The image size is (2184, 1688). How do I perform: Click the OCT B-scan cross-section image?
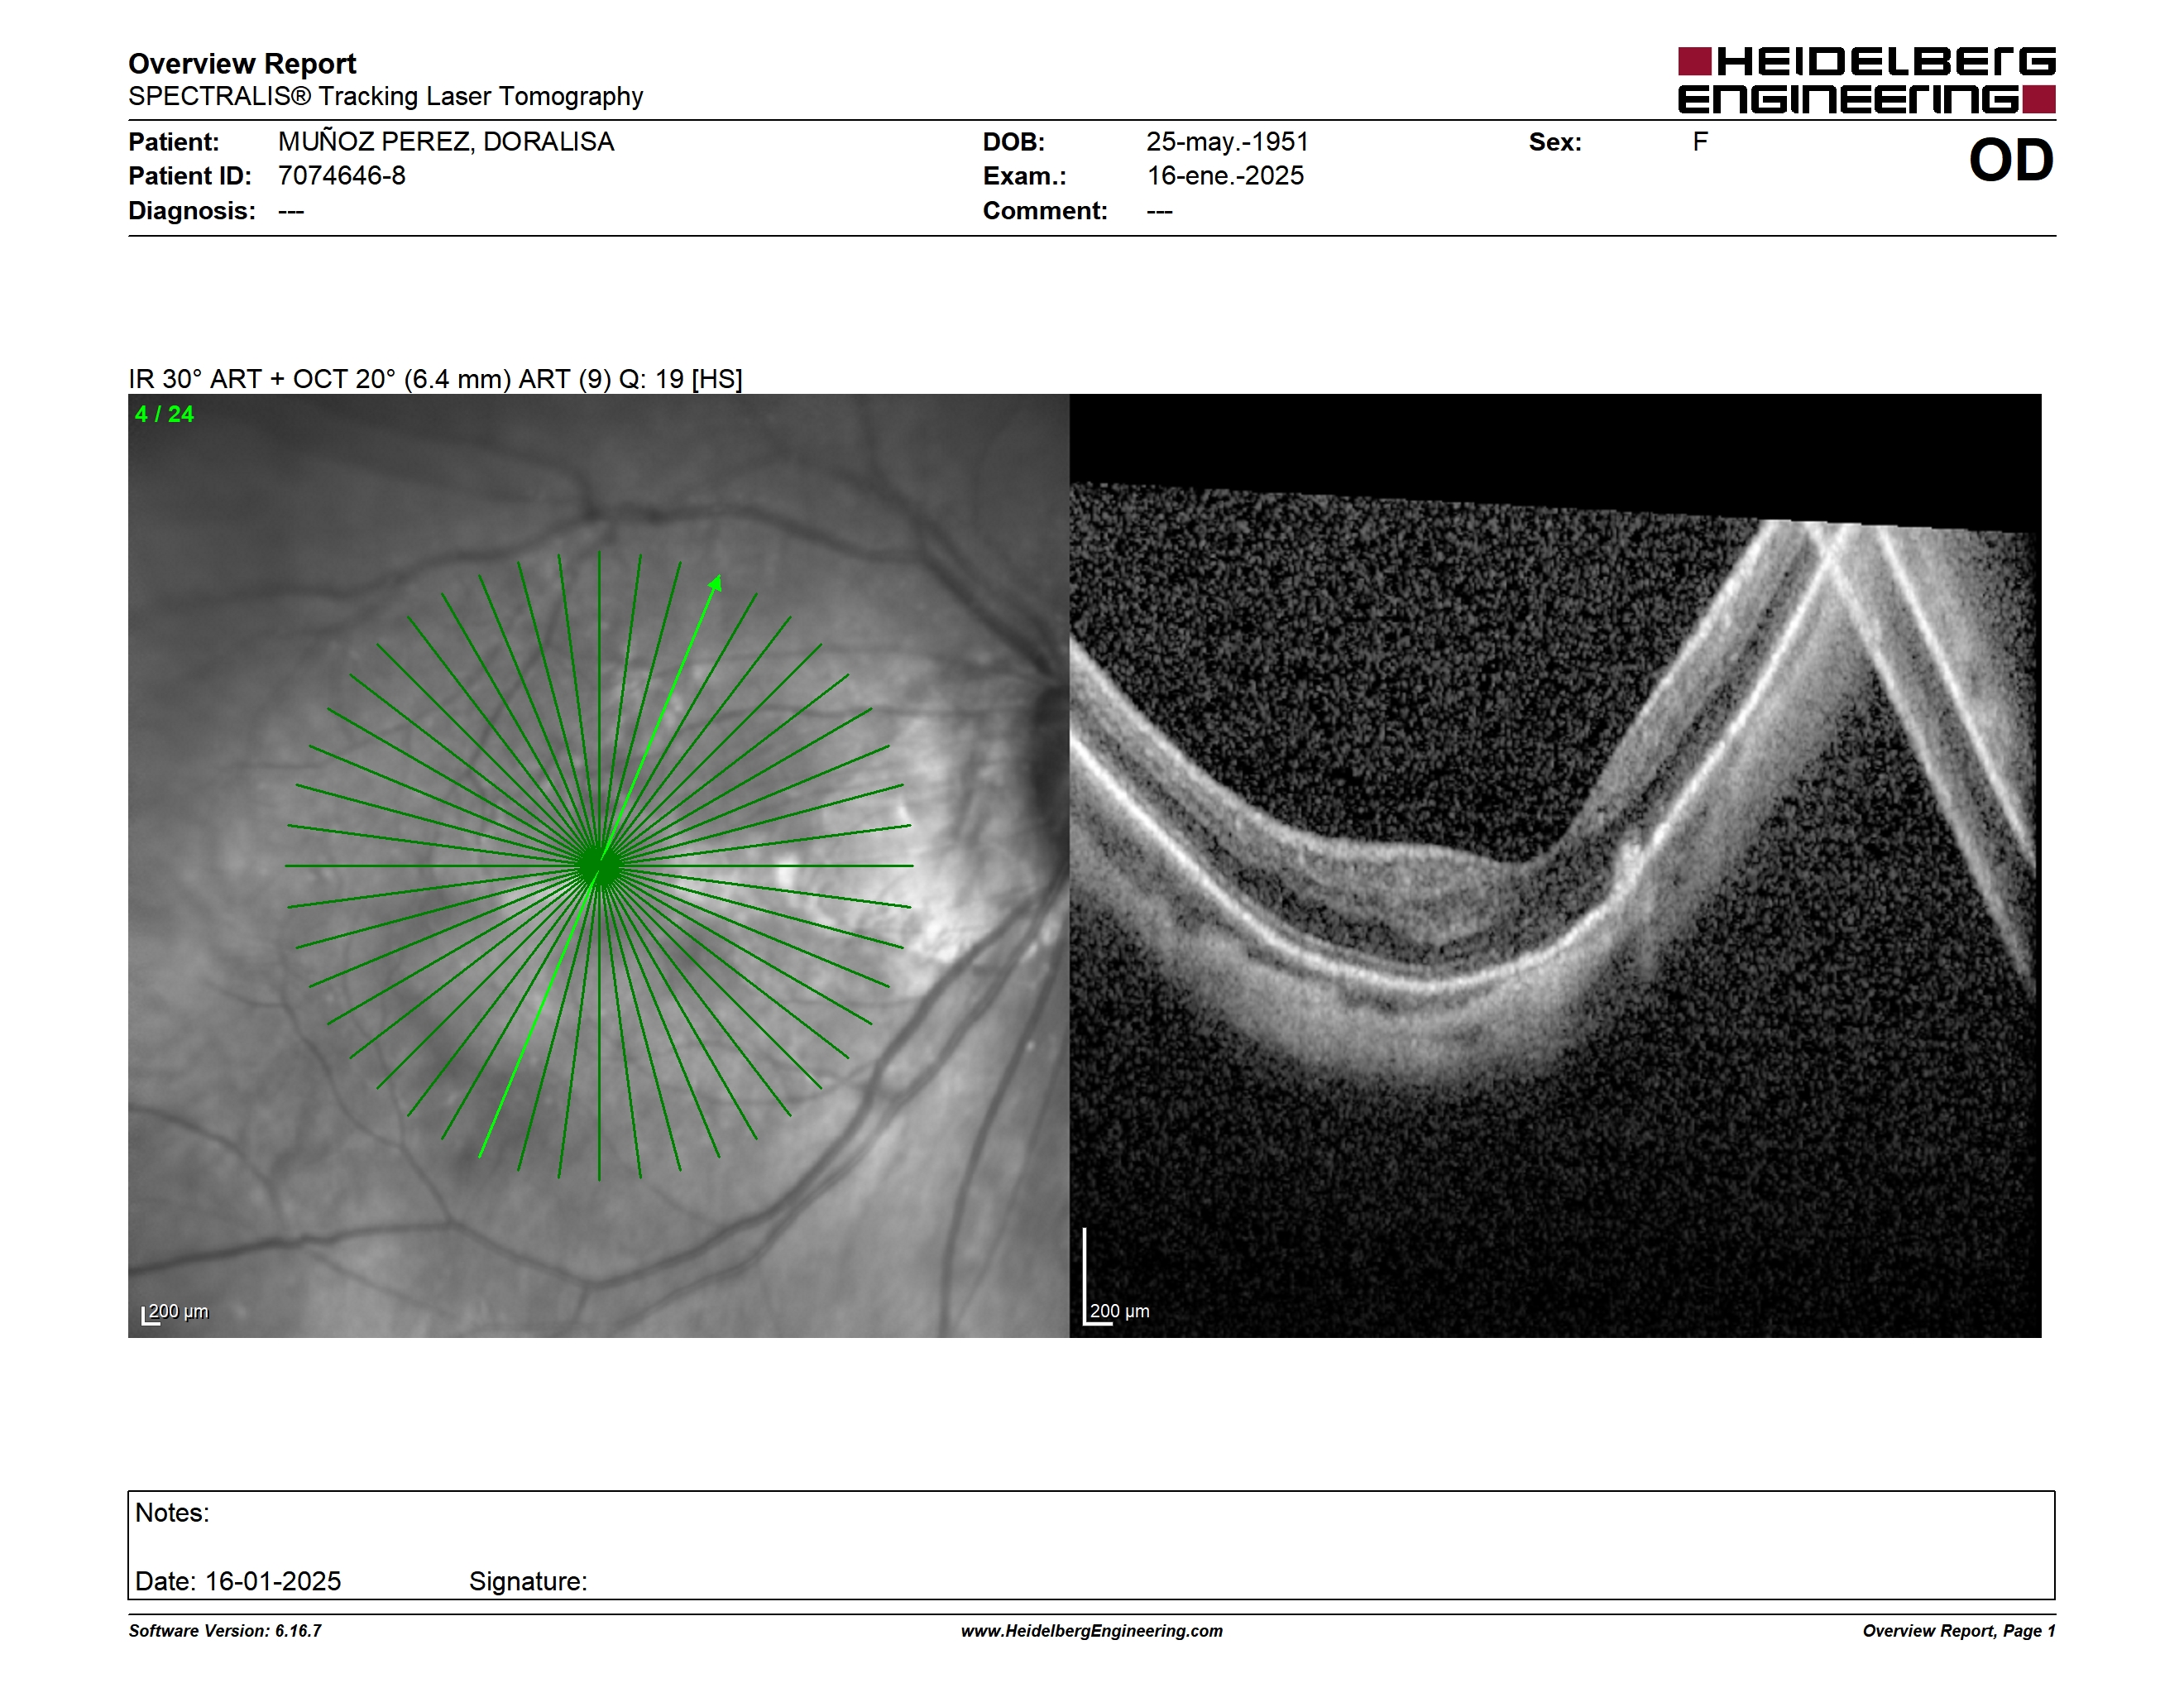click(1555, 865)
